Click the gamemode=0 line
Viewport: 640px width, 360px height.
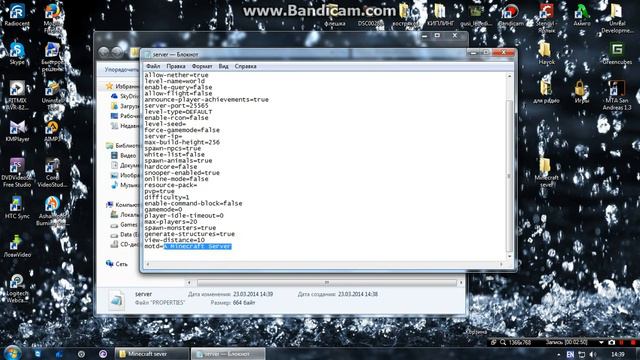point(163,209)
